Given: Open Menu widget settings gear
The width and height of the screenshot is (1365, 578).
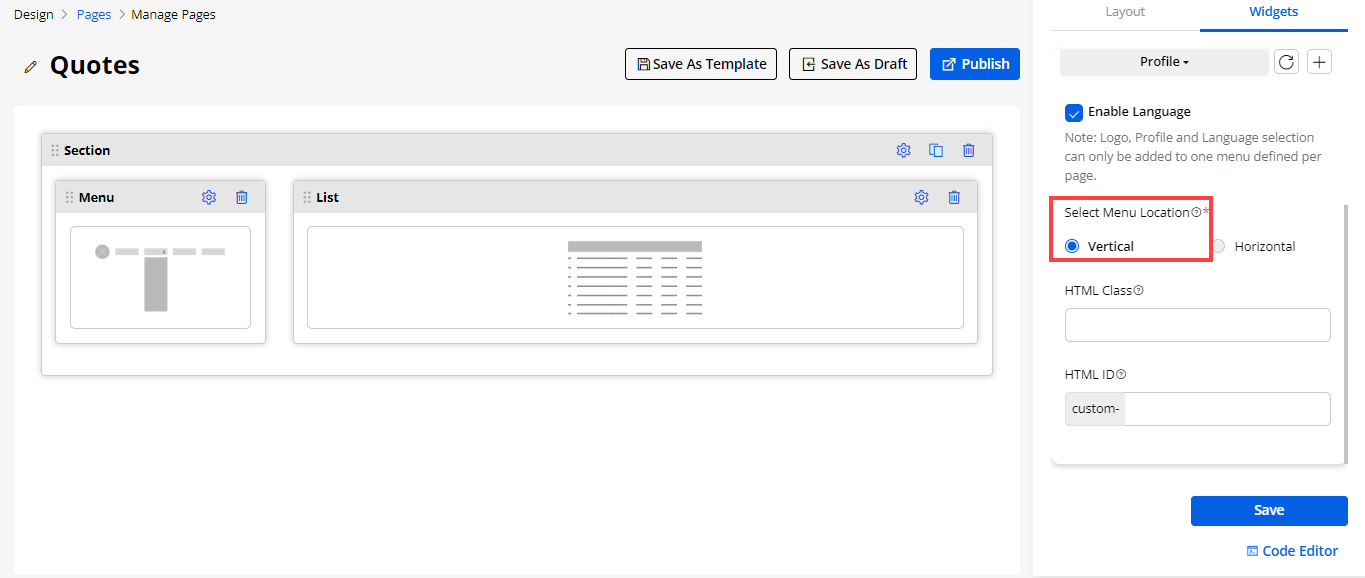Looking at the screenshot, I should click(209, 197).
